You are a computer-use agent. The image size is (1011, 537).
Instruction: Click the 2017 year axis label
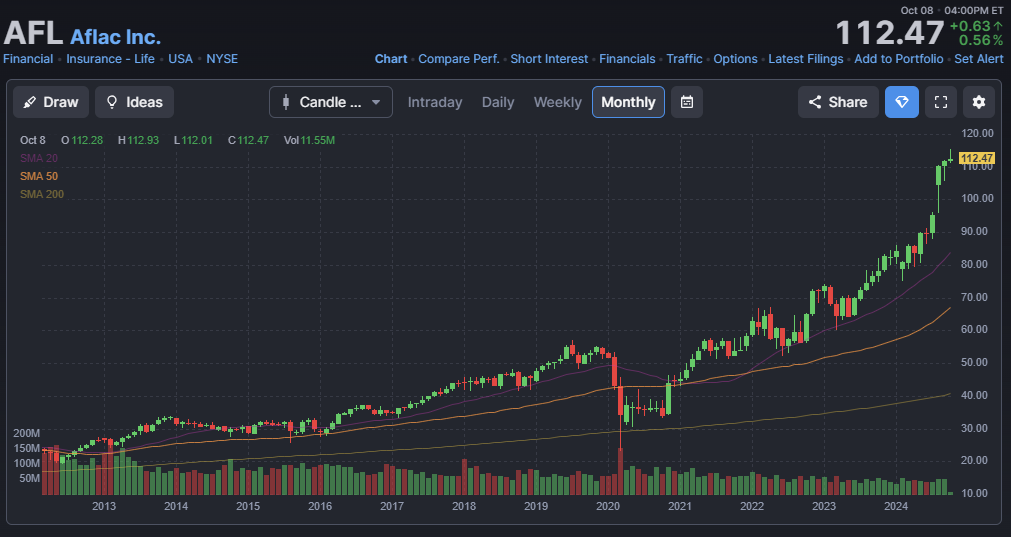point(392,506)
